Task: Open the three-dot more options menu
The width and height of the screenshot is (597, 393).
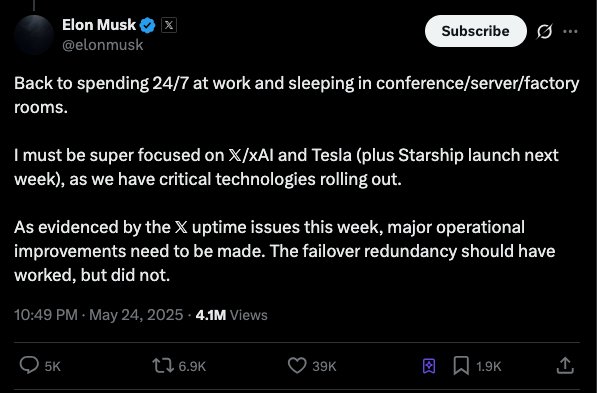Action: click(x=570, y=31)
